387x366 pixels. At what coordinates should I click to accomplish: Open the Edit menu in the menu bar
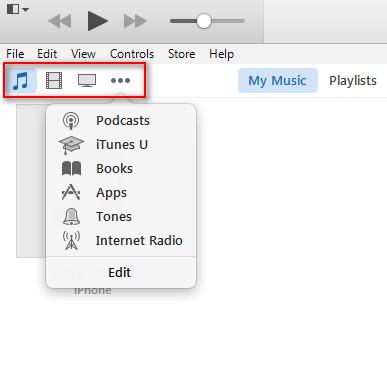pos(47,54)
